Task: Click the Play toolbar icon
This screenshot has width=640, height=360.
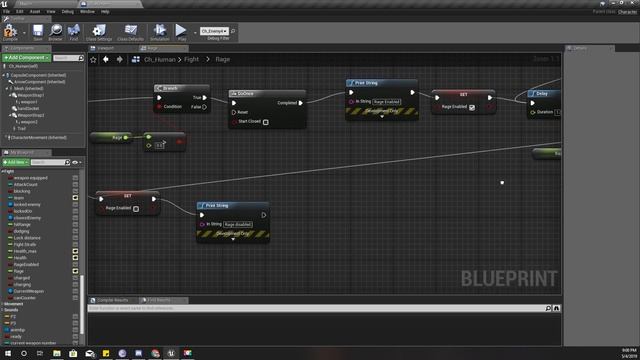Action: tap(181, 30)
